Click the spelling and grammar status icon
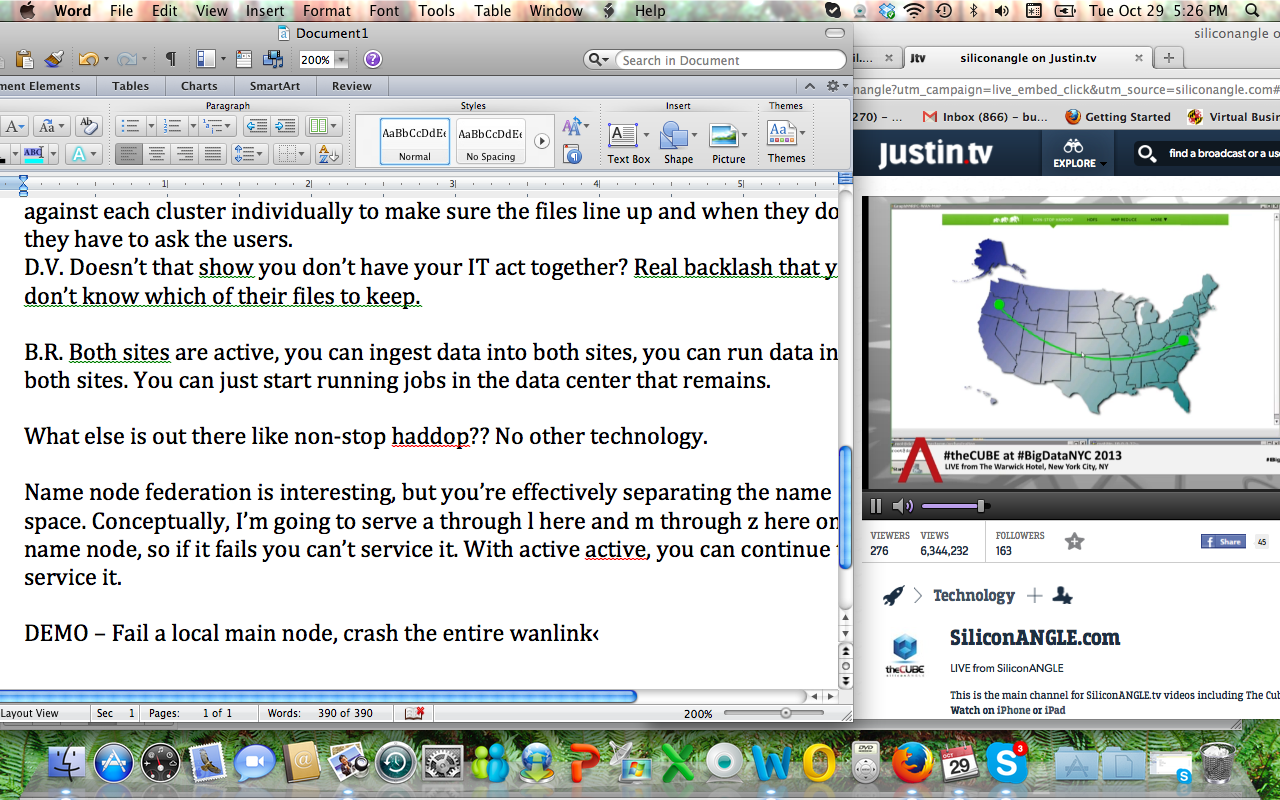Screen dimensions: 1280x800 click(414, 713)
